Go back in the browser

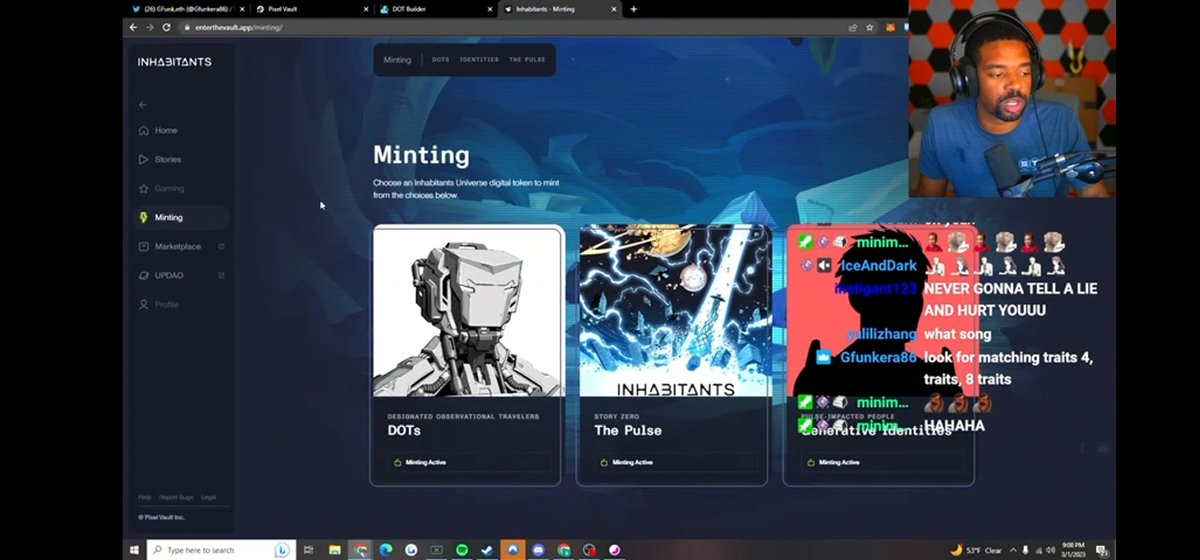point(134,27)
